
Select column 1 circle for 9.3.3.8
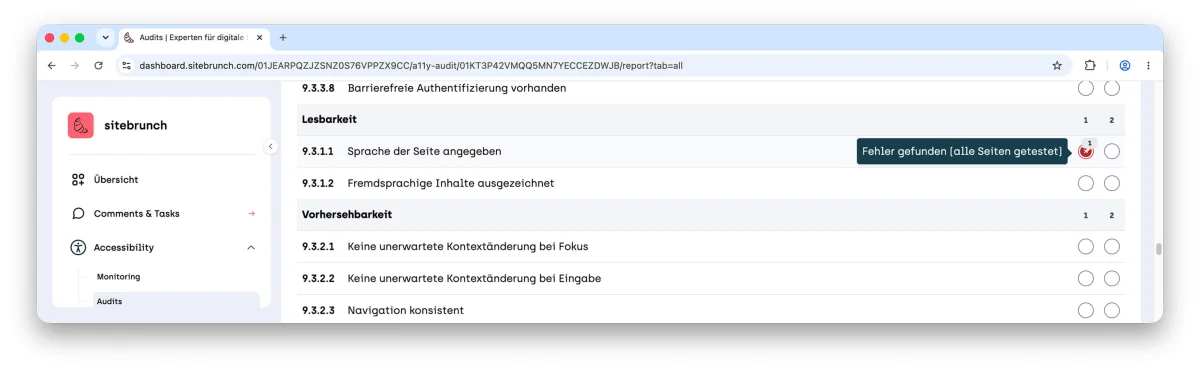coord(1086,88)
